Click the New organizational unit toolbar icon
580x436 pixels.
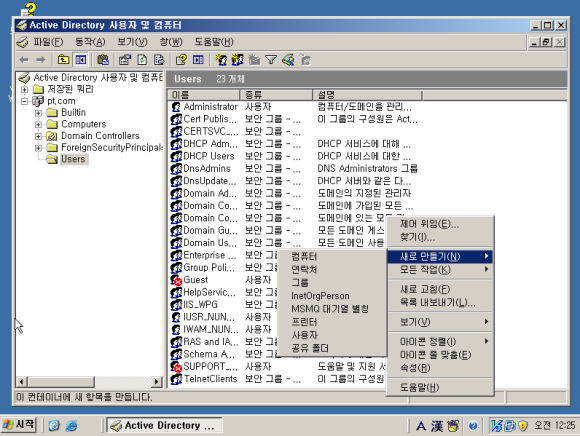coord(254,60)
